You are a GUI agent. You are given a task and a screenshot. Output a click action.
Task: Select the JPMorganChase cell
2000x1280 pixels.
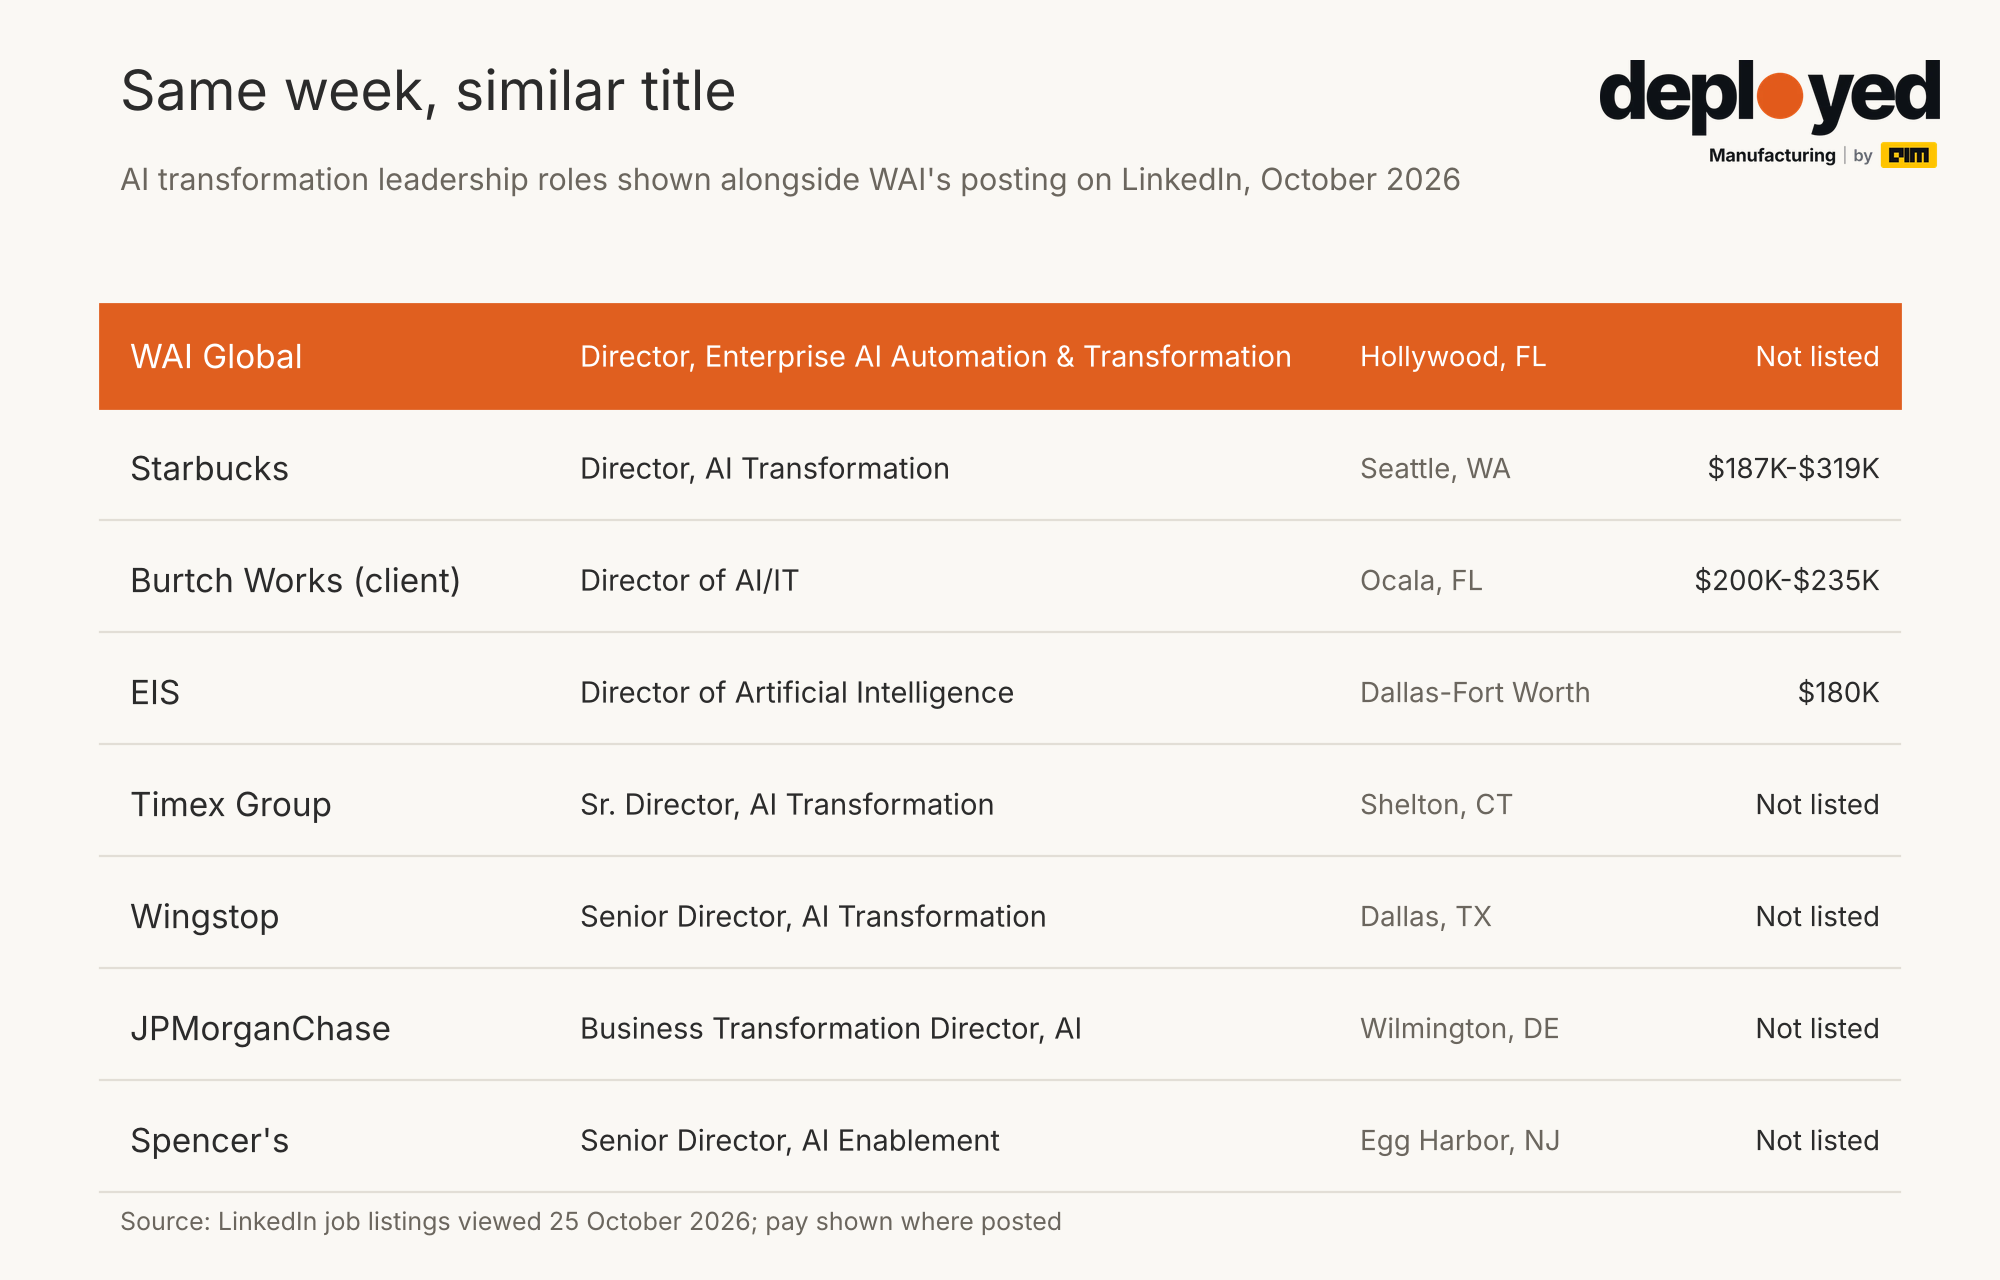point(260,1029)
